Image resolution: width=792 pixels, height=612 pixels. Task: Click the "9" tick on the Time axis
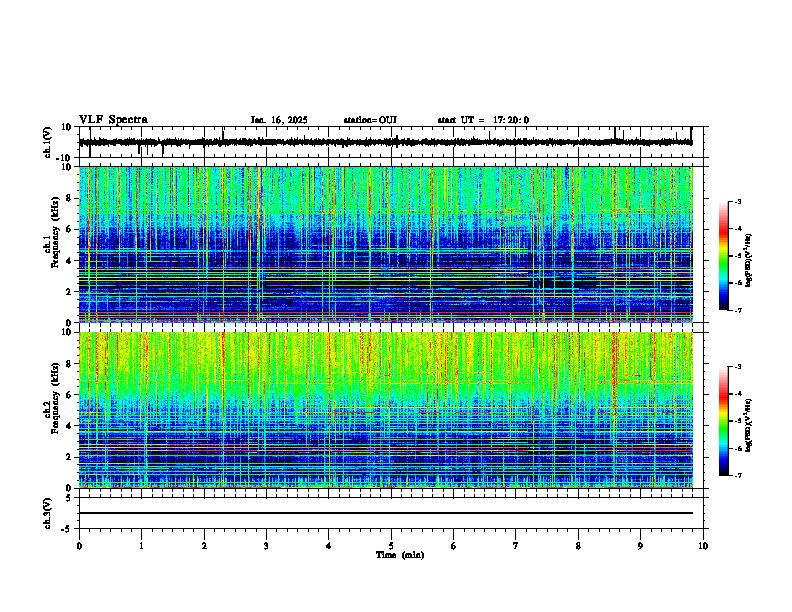pyautogui.click(x=640, y=546)
